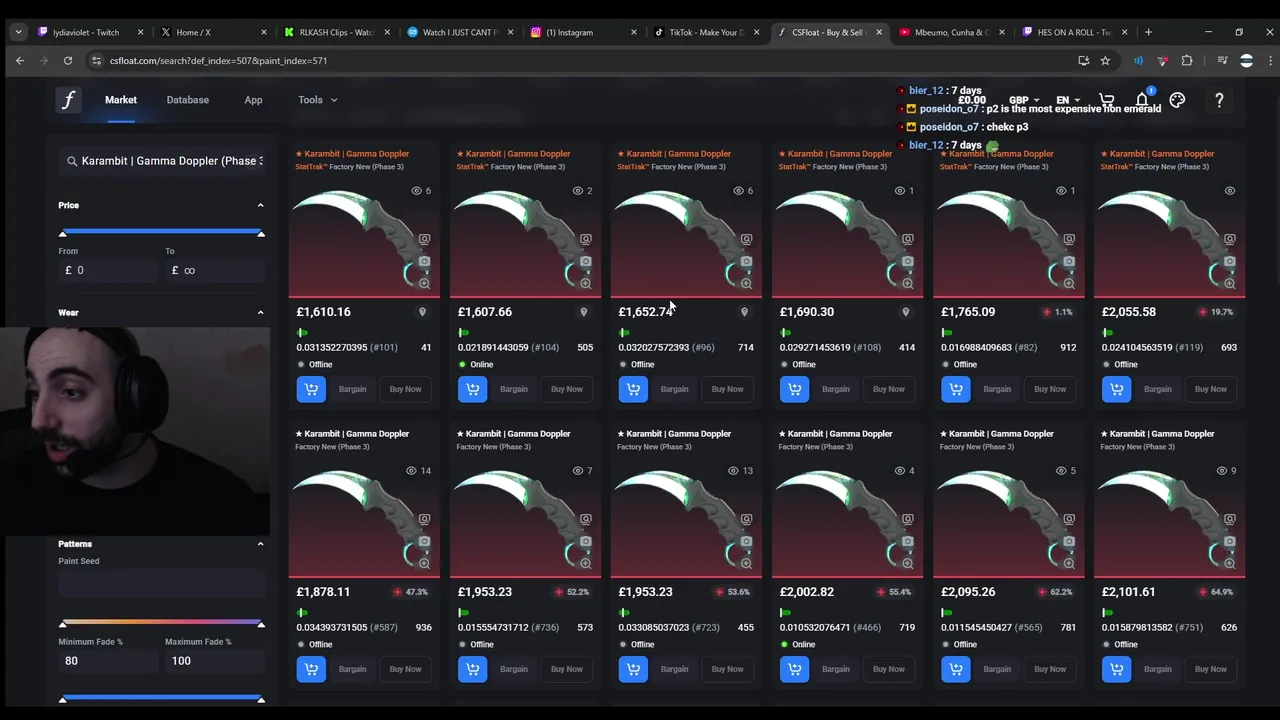Add the £1,878.11 Karambit to cart
This screenshot has width=1280, height=720.
coord(311,669)
